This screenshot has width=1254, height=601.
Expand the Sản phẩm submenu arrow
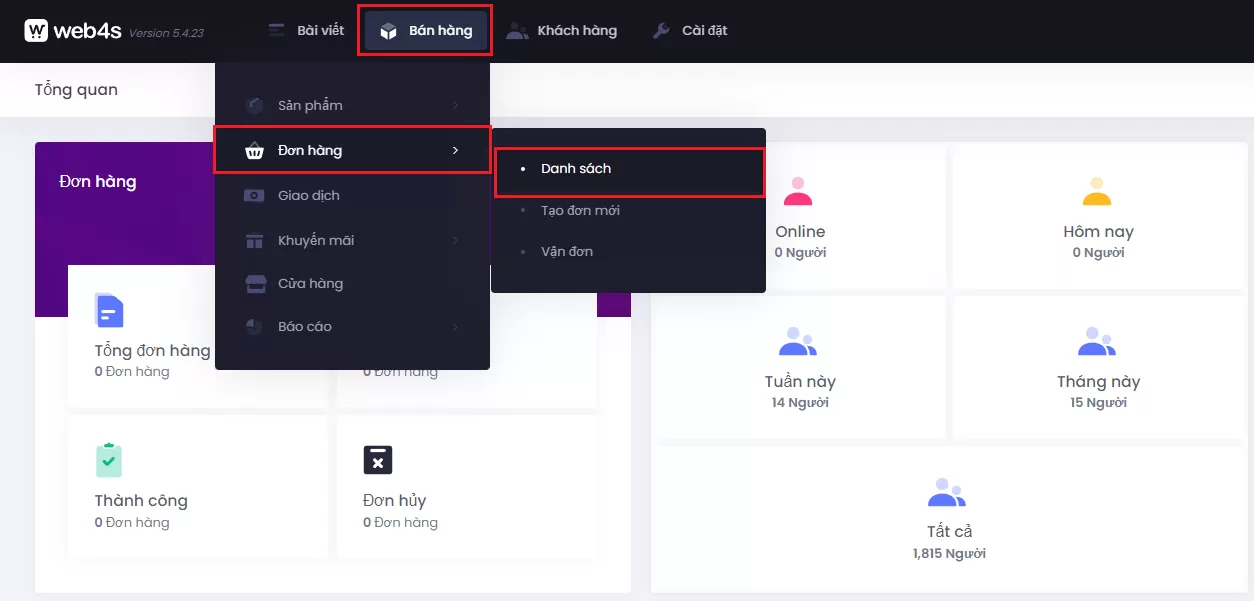pos(455,106)
